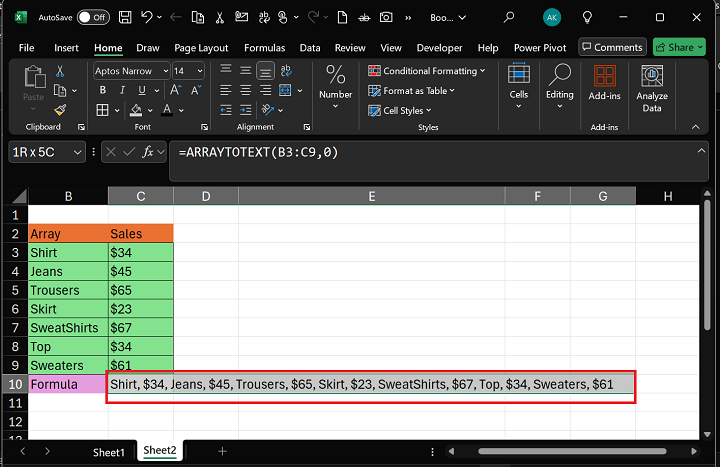Image resolution: width=720 pixels, height=467 pixels.
Task: Click the Comments button
Action: tap(611, 47)
